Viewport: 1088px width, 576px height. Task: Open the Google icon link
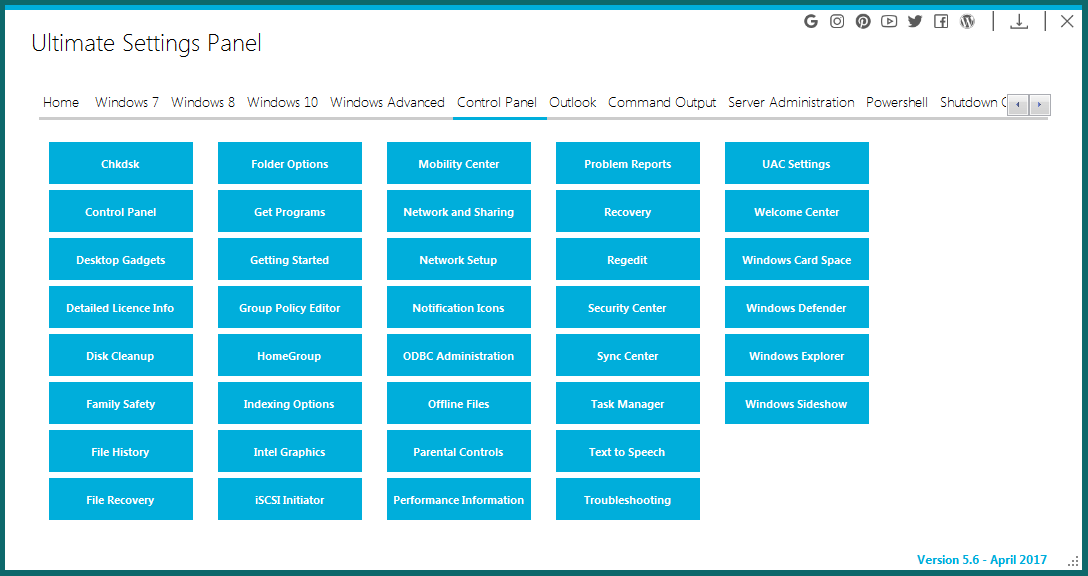811,21
